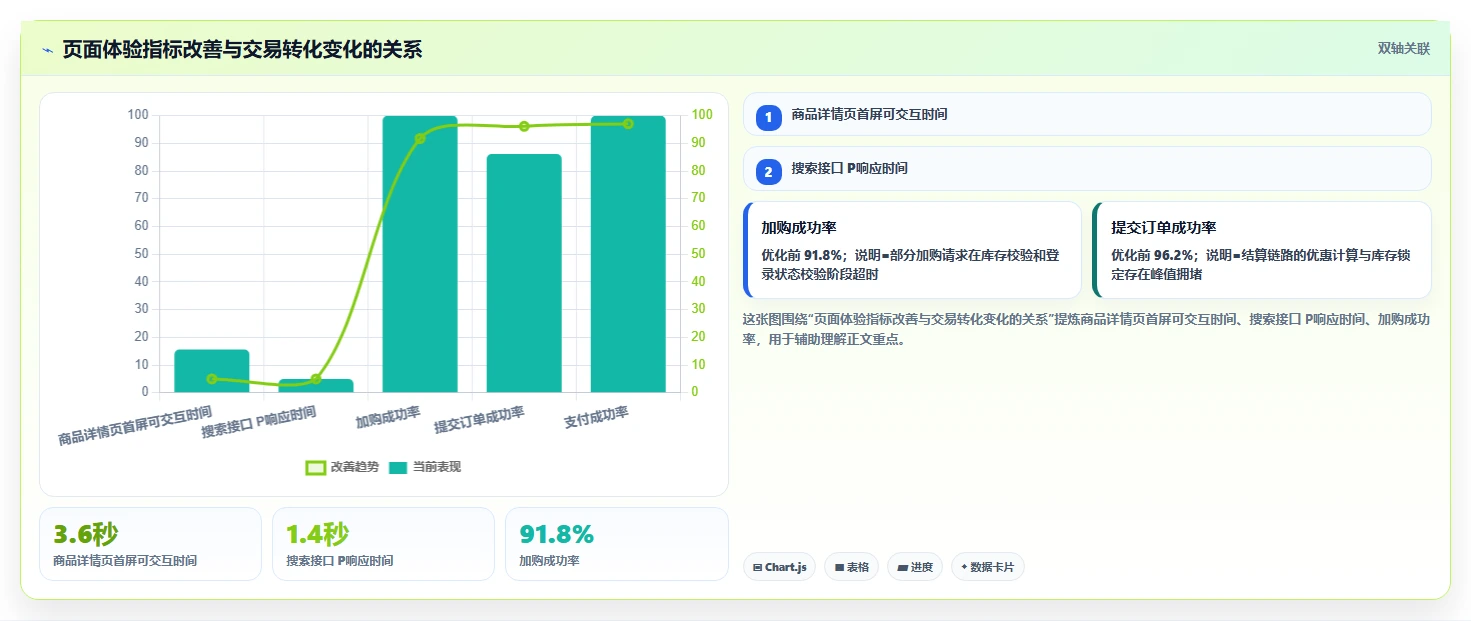This screenshot has height=621, width=1471.
Task: Toggle the 当前表现 legend swatch
Action: (x=398, y=467)
